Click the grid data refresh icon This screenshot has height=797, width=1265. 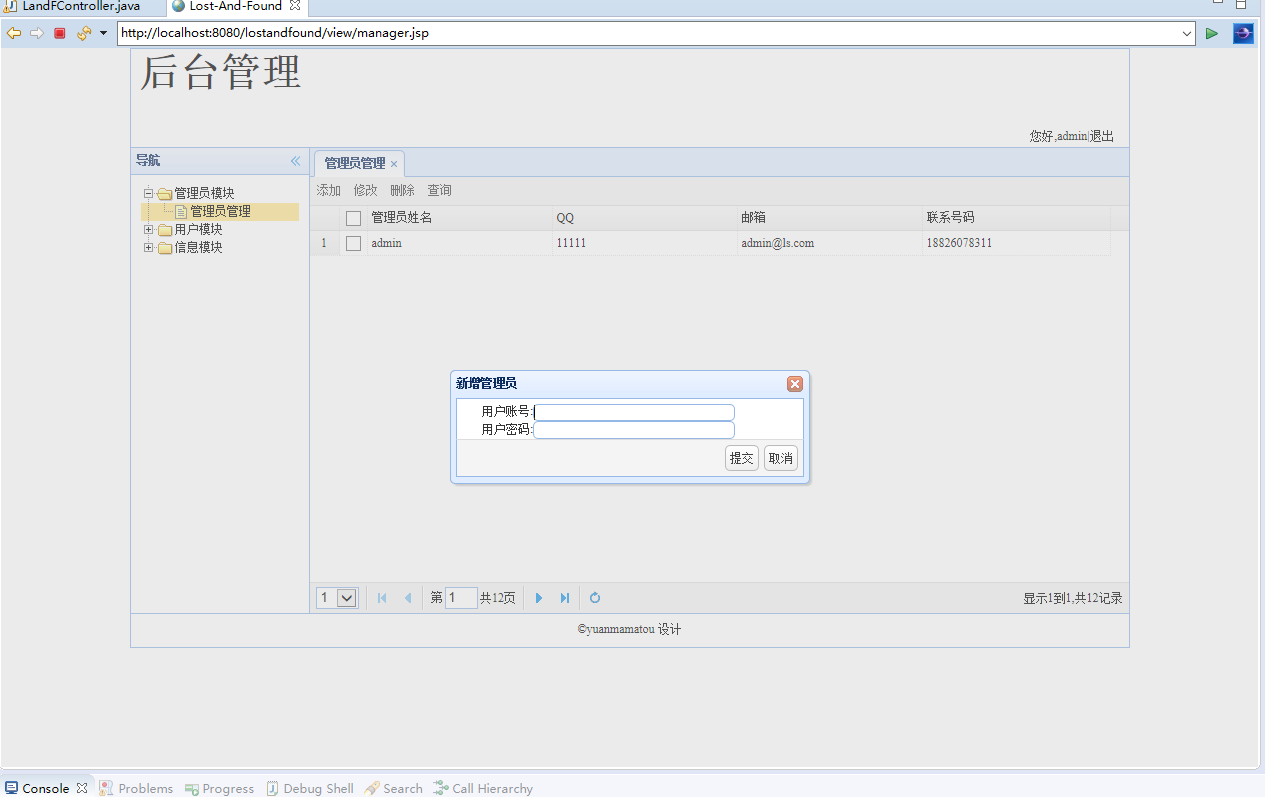click(x=594, y=597)
